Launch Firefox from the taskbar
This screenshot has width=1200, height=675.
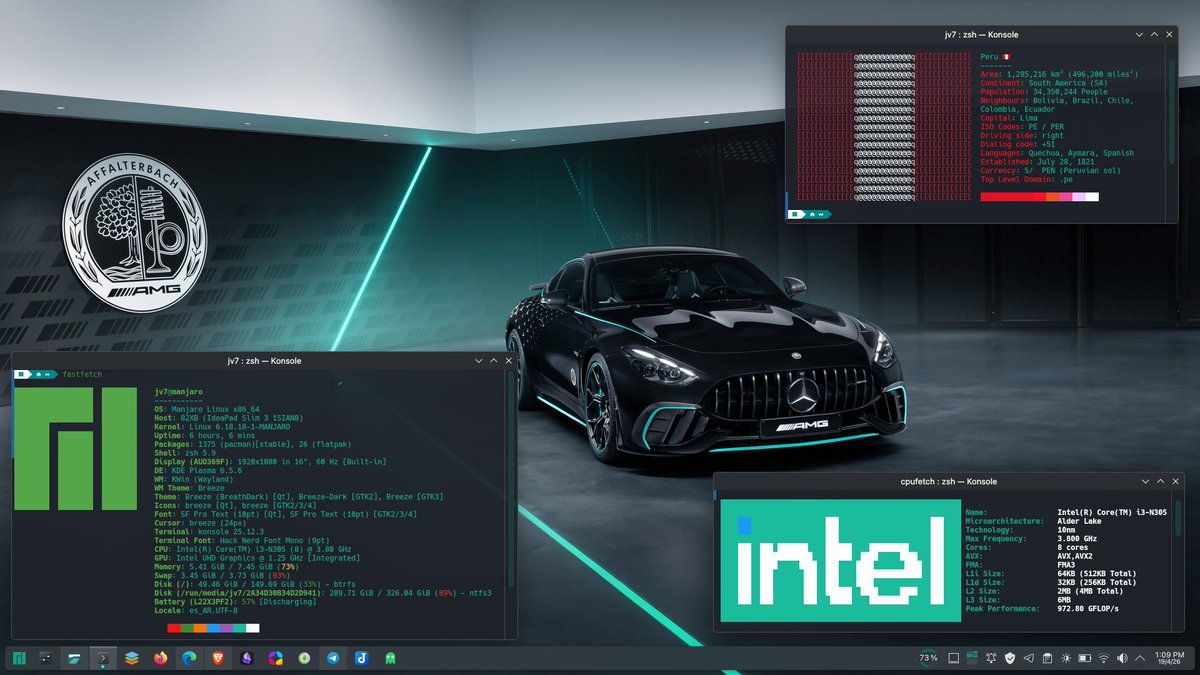161,658
